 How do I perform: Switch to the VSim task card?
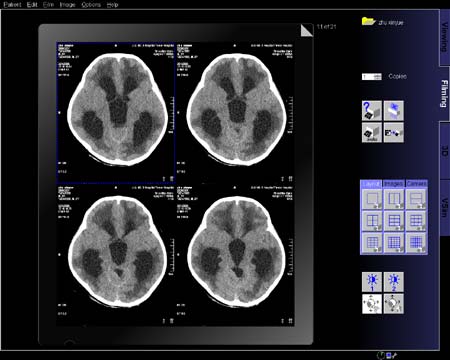[x=445, y=207]
